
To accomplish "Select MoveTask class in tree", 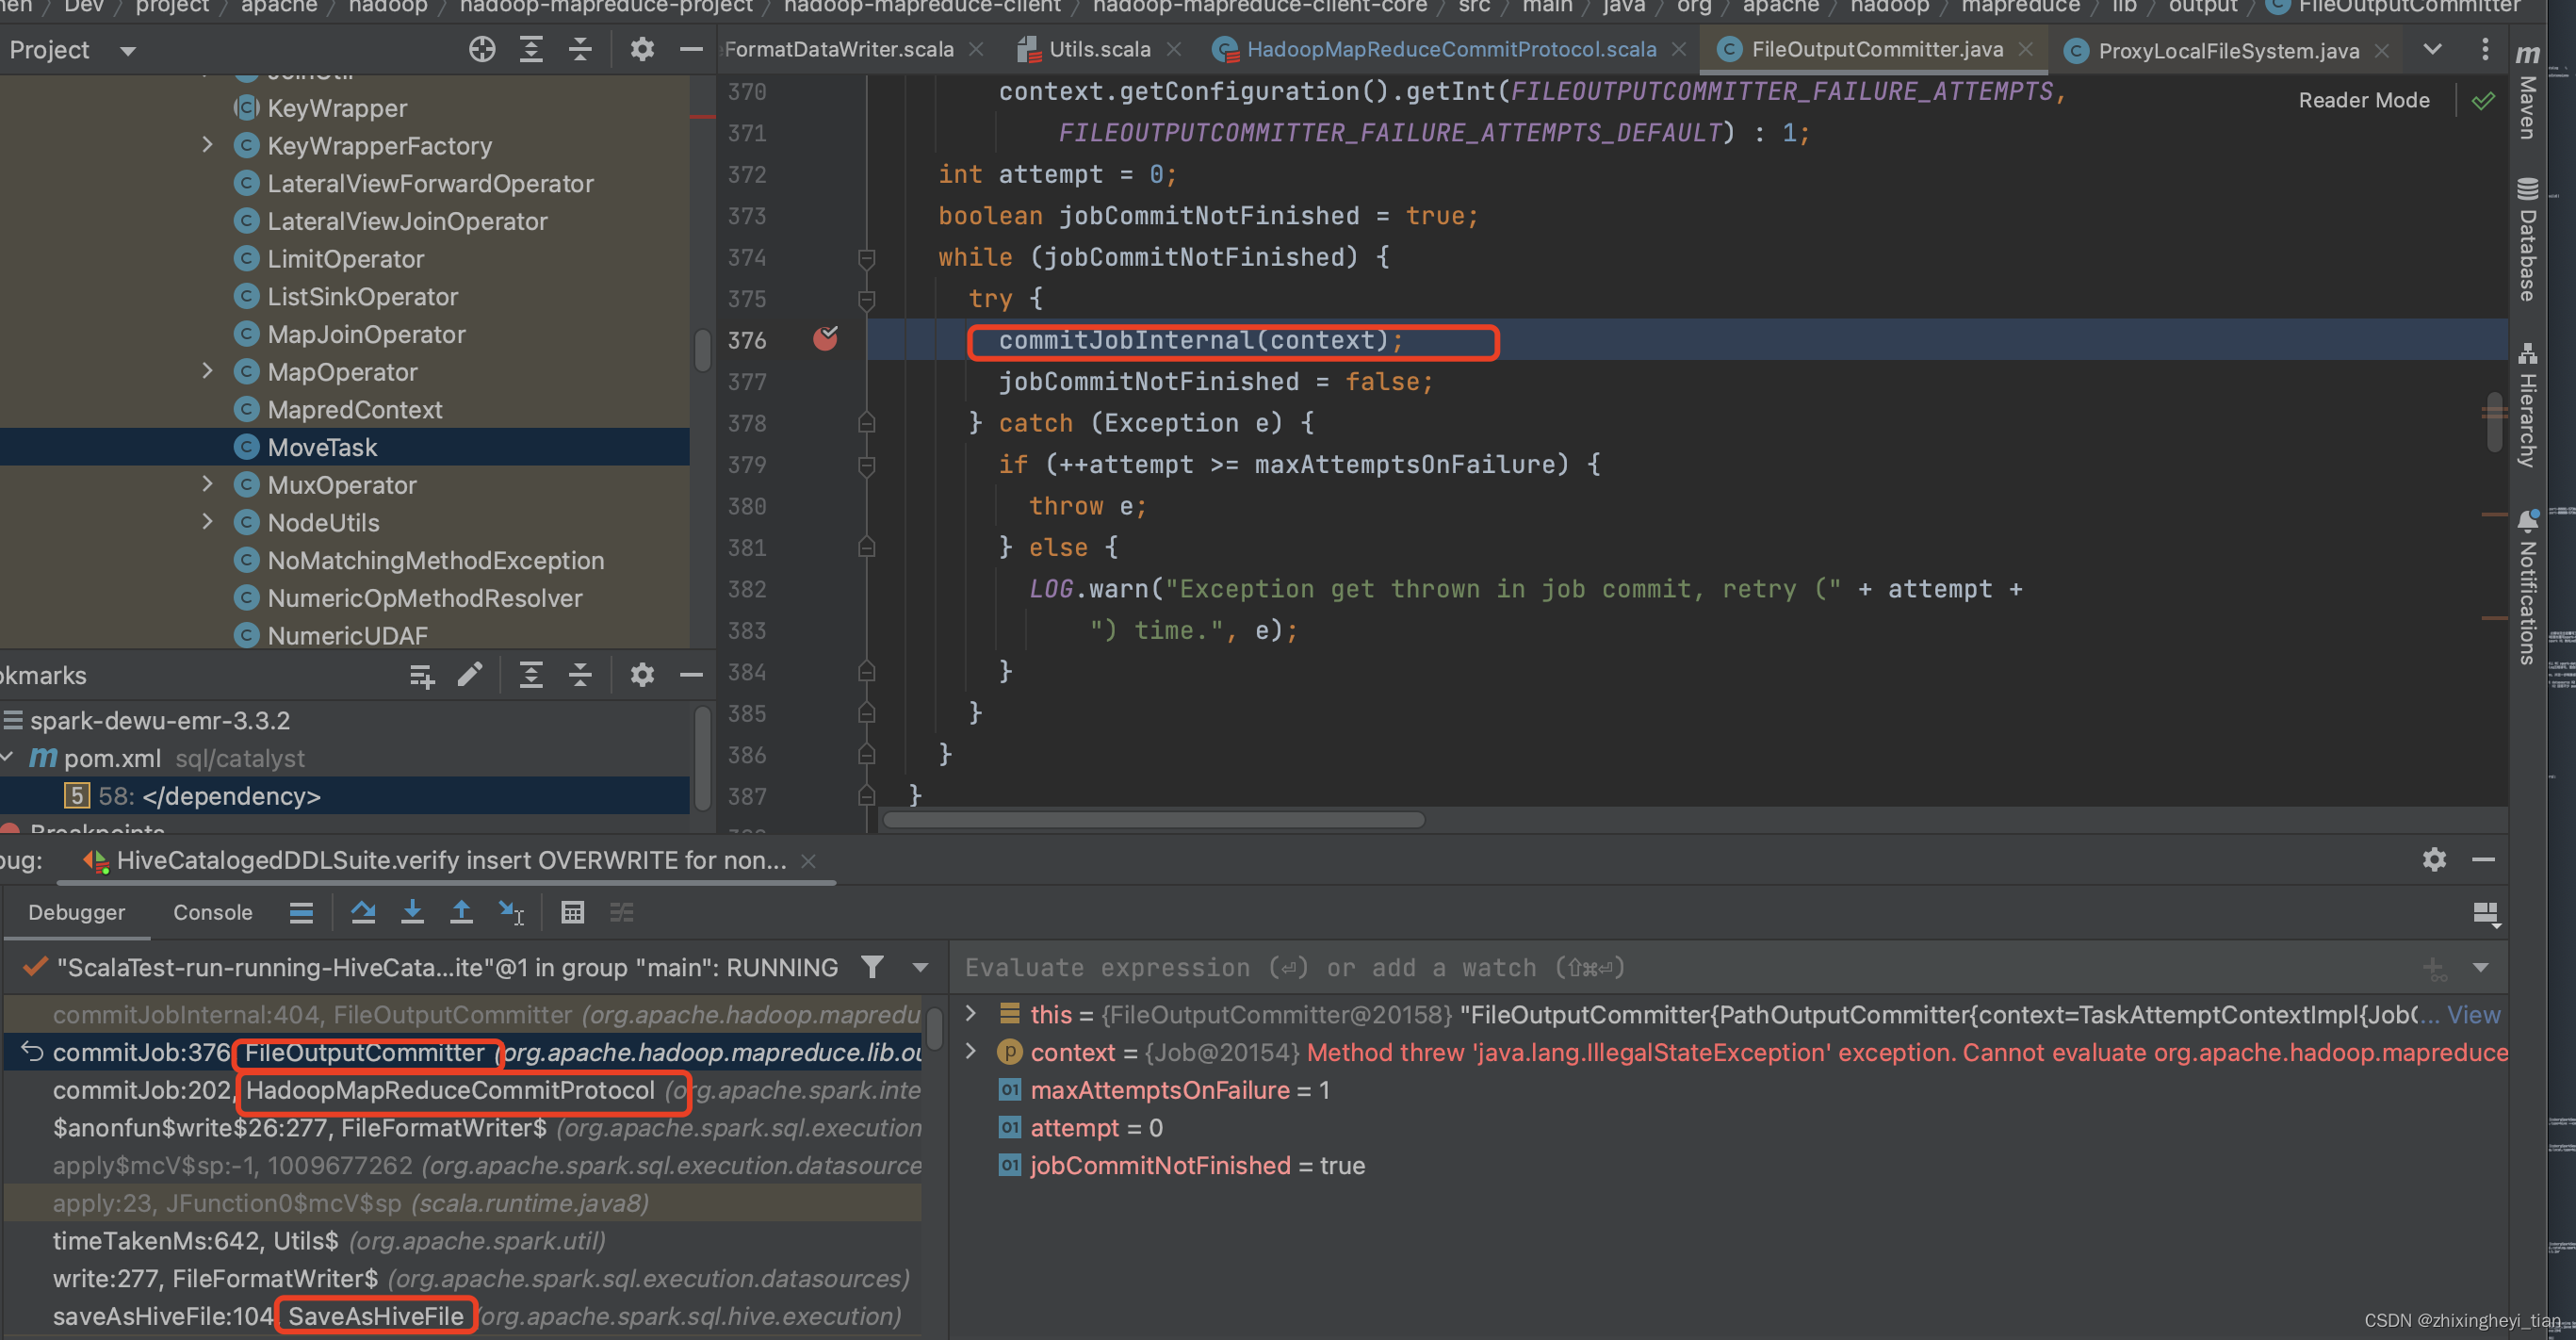I will (322, 447).
